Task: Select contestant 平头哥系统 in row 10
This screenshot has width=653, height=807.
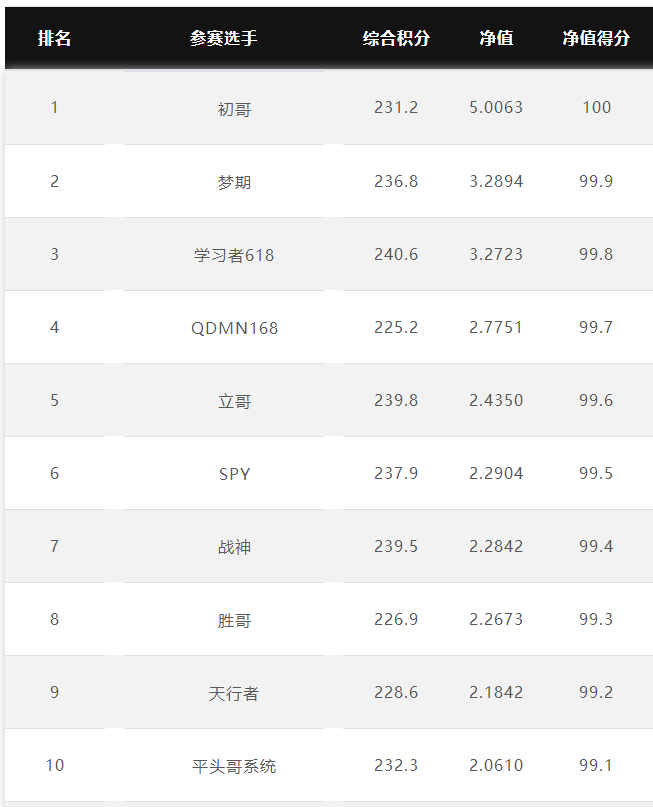Action: pyautogui.click(x=234, y=766)
